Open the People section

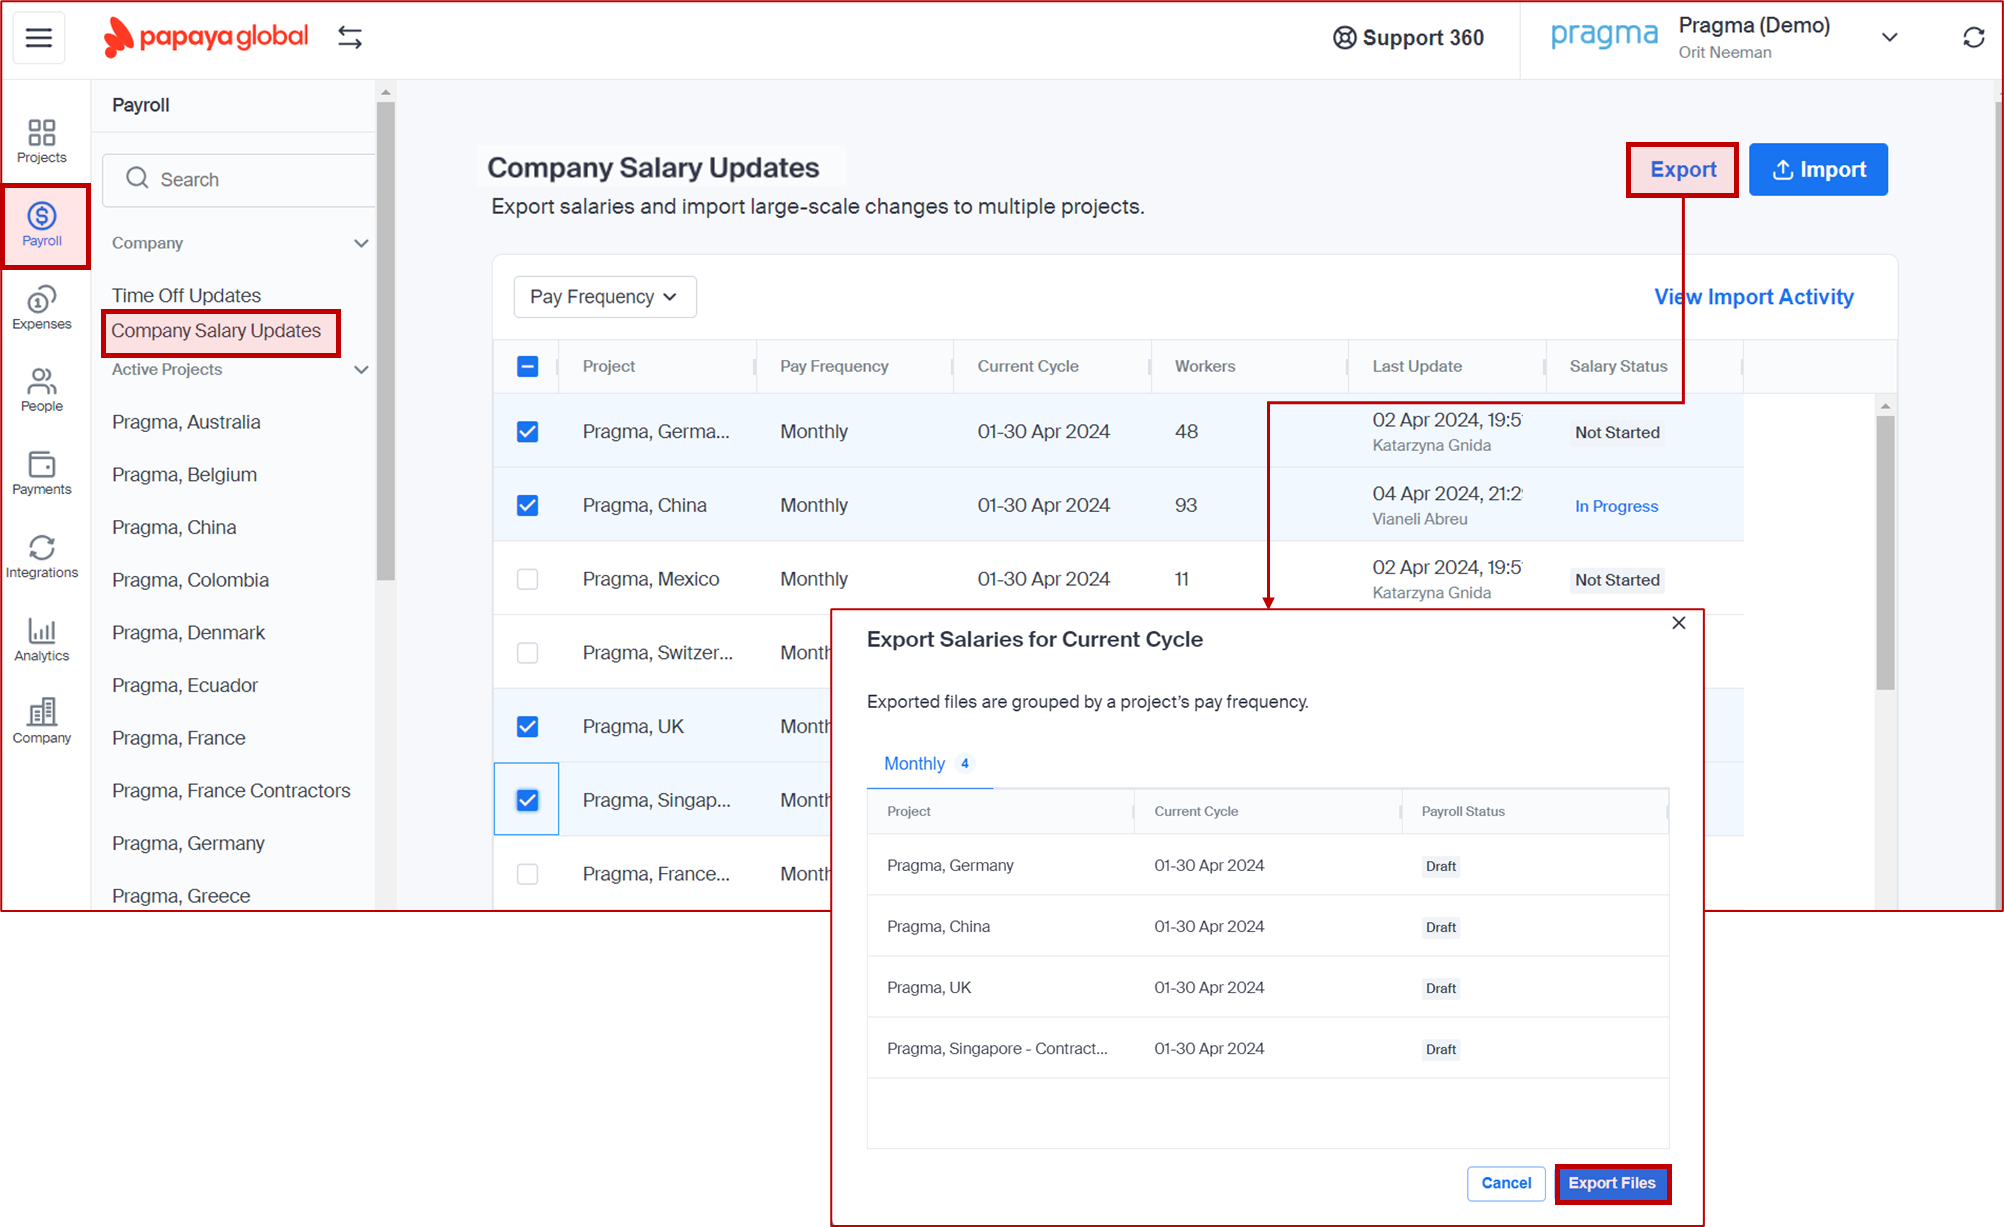pos(42,390)
